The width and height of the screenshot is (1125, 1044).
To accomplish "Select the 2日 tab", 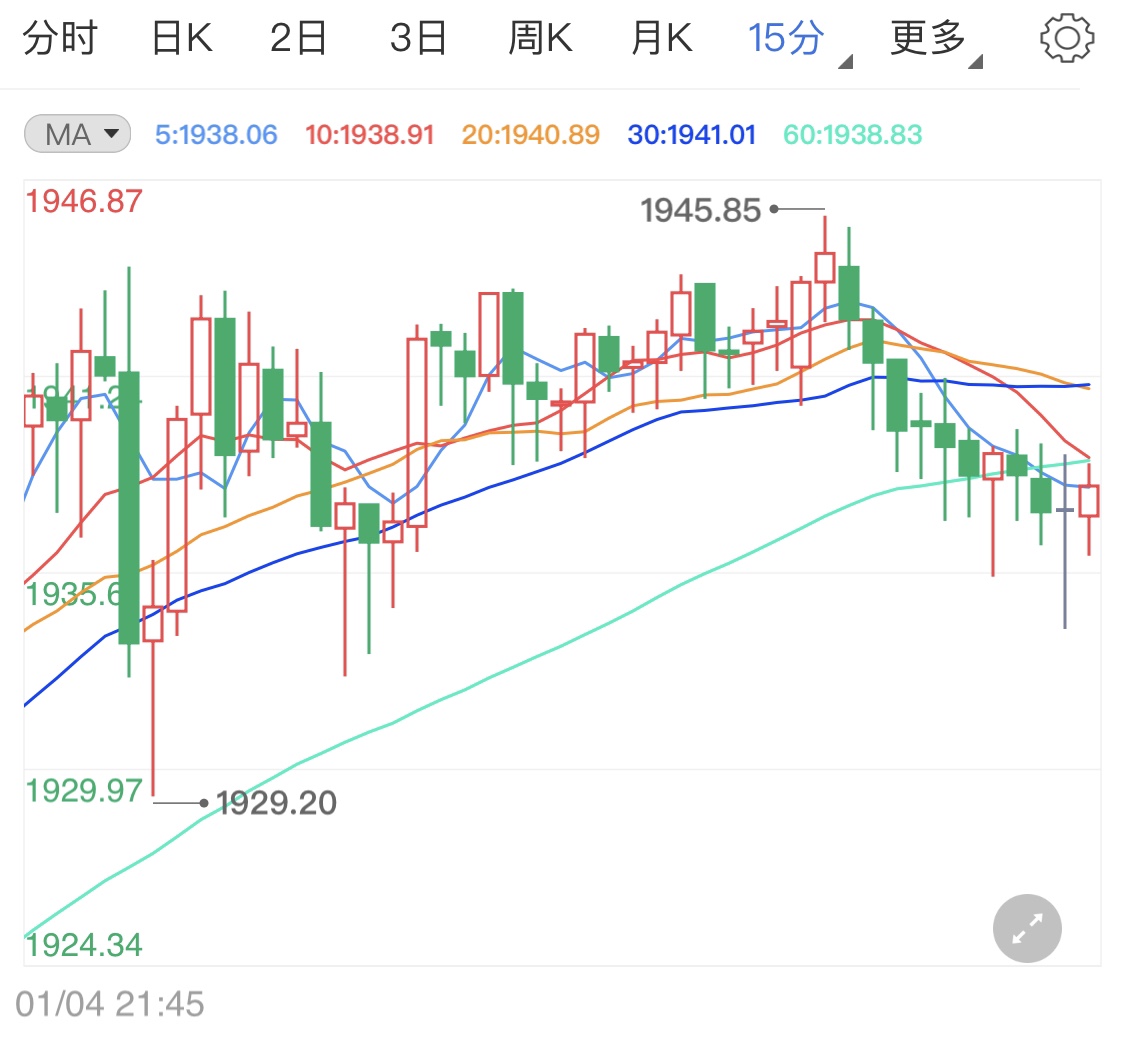I will 298,38.
